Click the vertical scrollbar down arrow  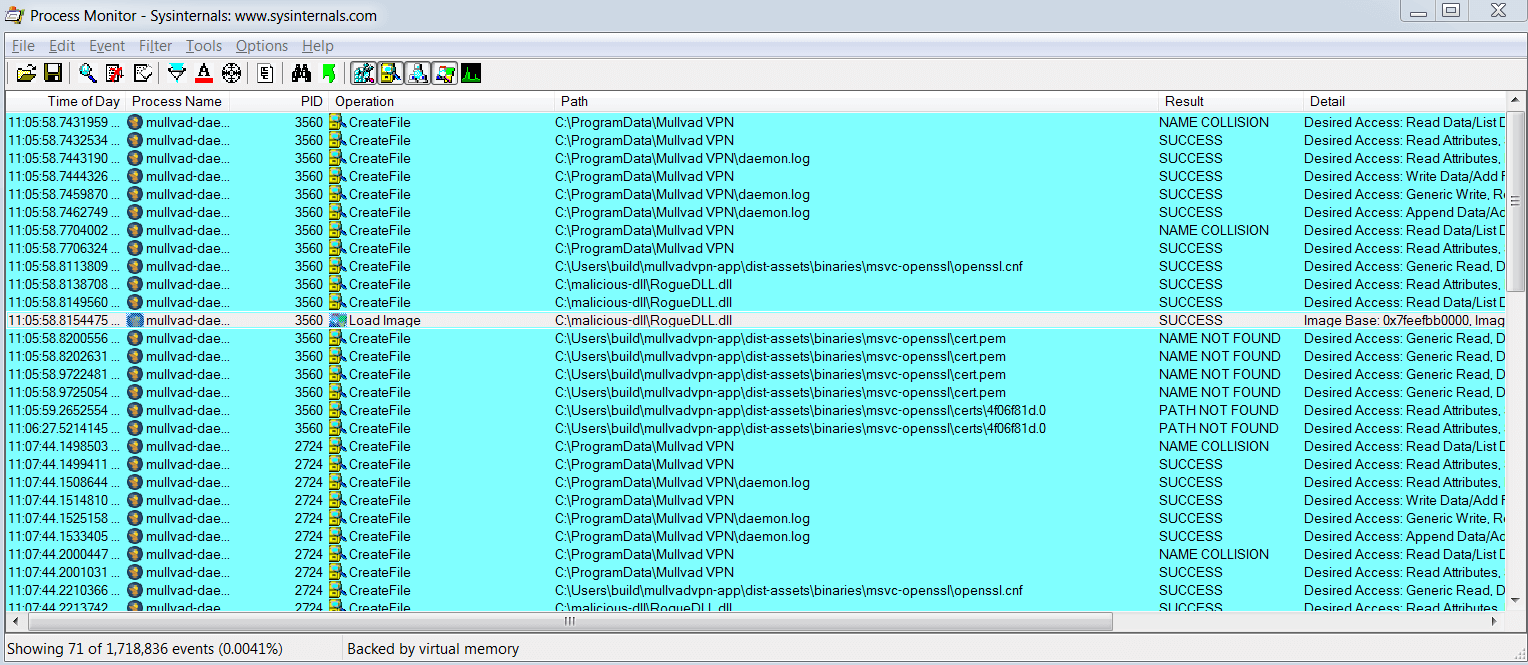(x=1515, y=603)
